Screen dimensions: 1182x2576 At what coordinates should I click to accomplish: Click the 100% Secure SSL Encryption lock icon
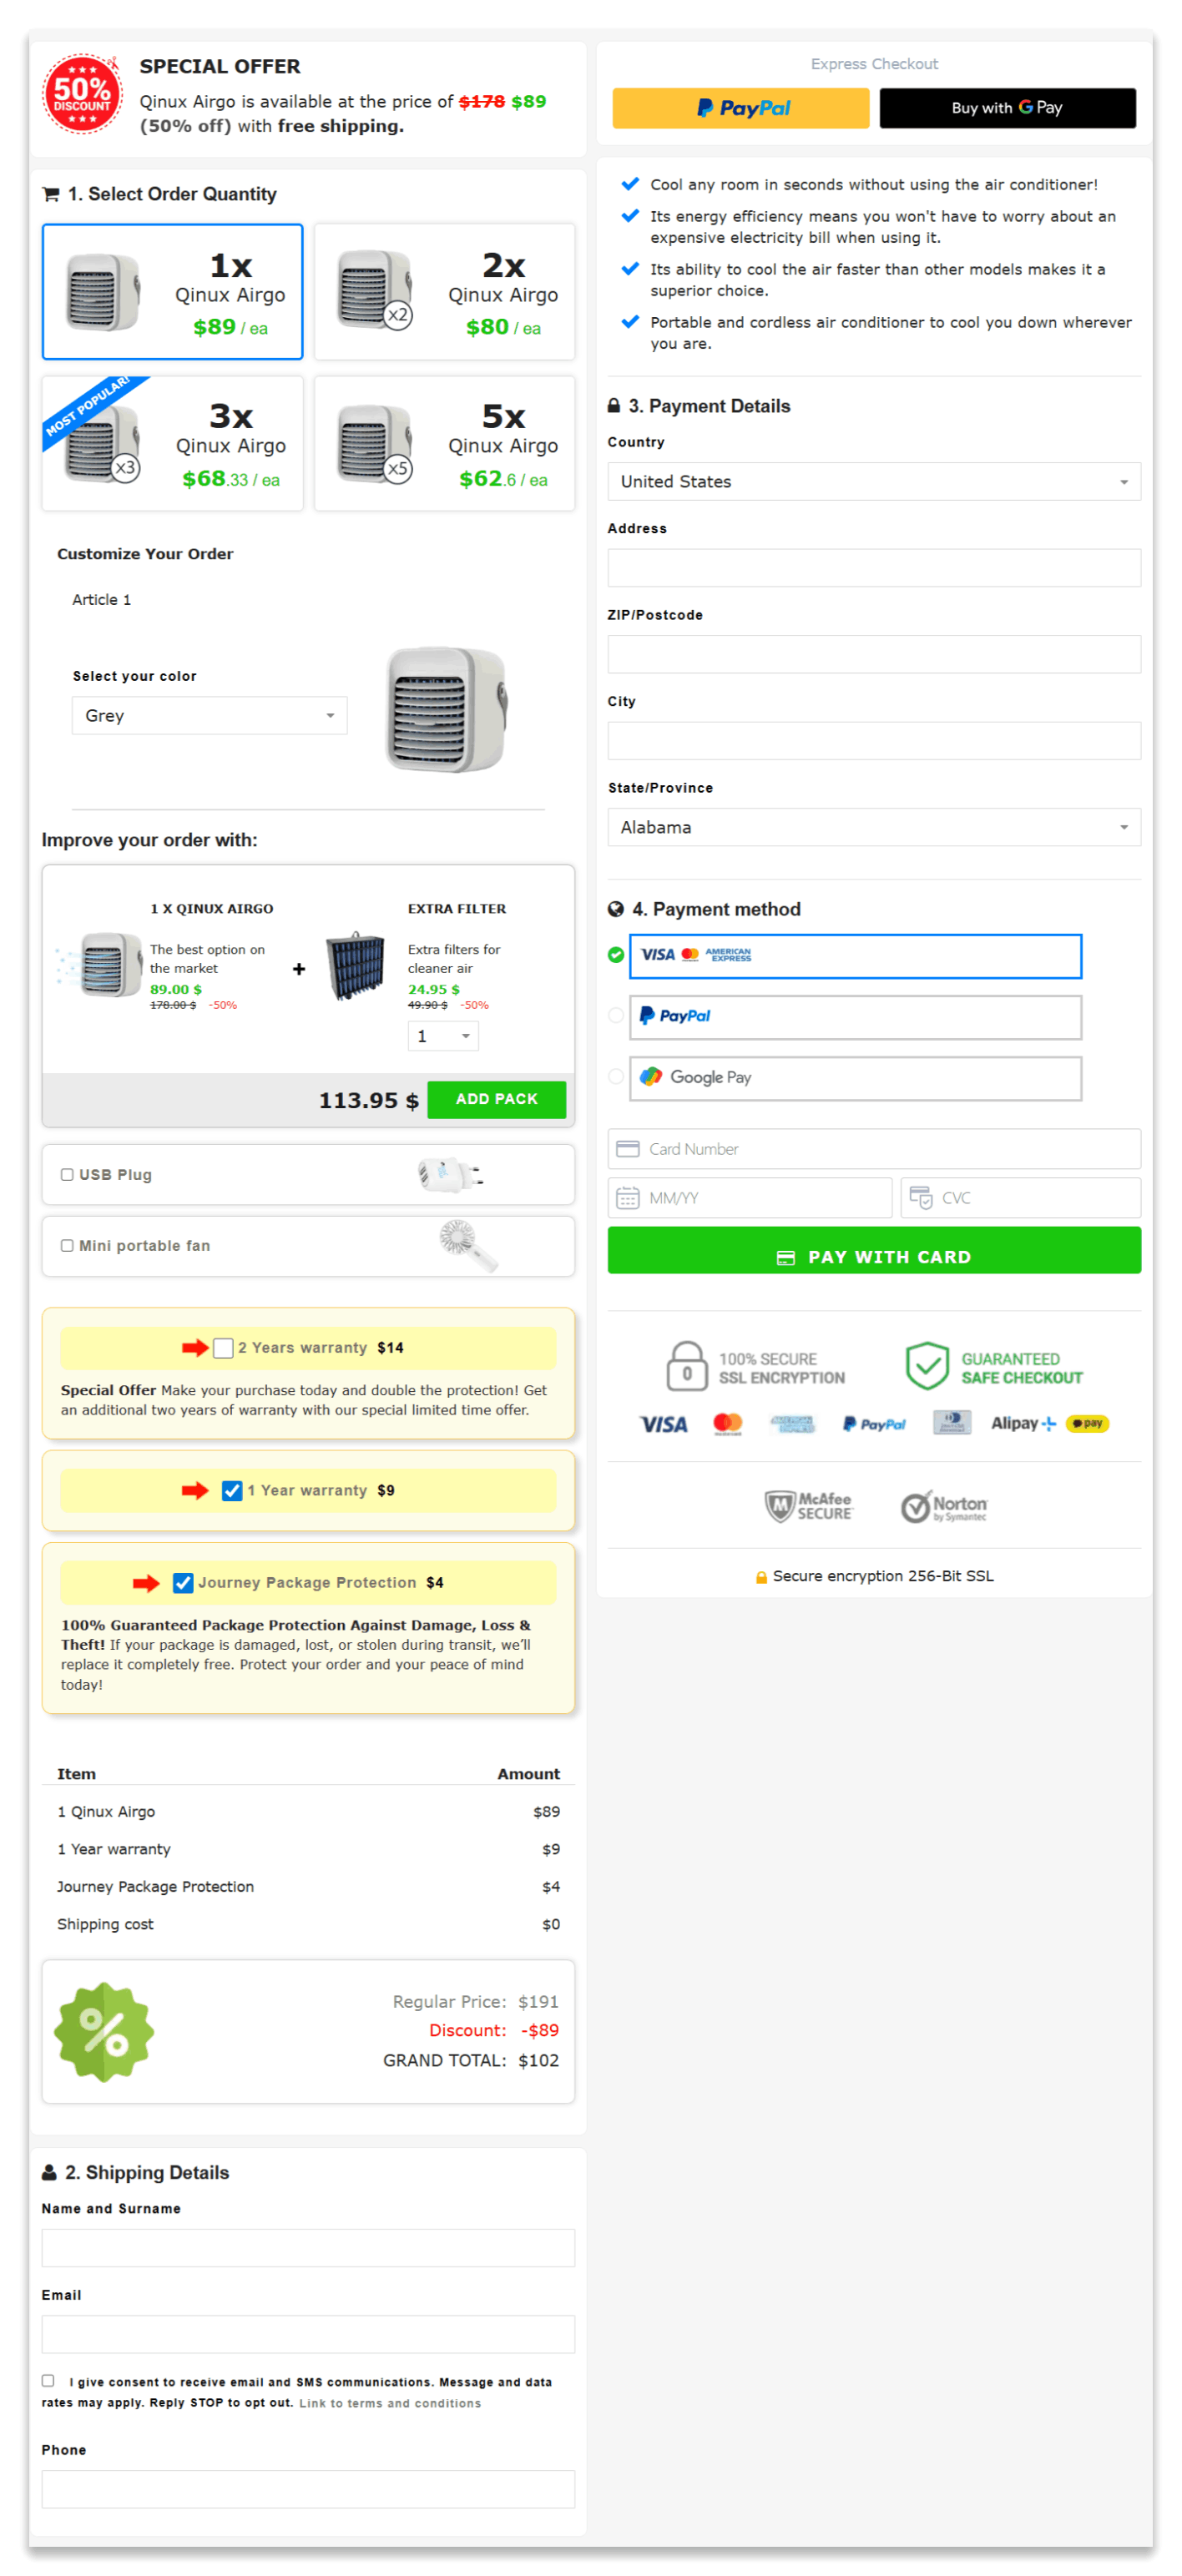coord(686,1367)
